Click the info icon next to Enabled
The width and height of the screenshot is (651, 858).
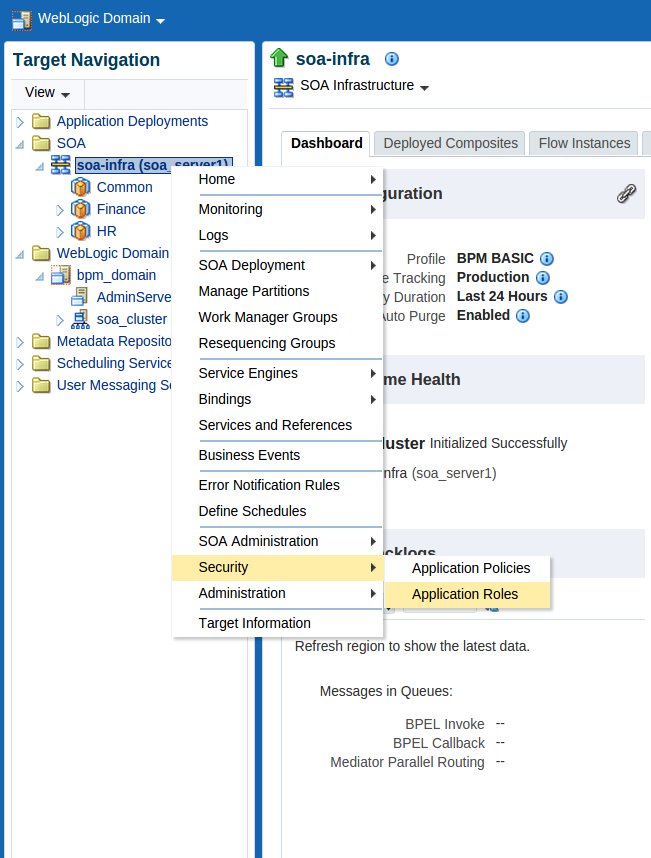point(522,316)
